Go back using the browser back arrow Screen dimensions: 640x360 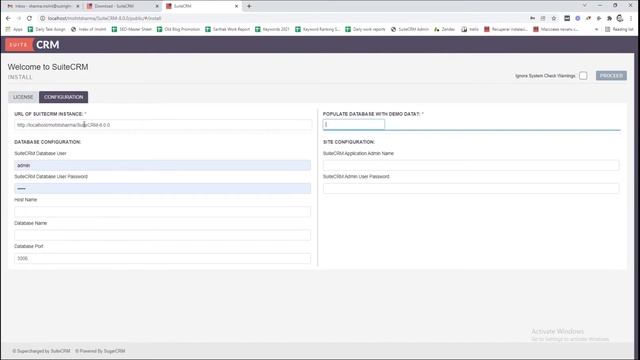tap(8, 18)
